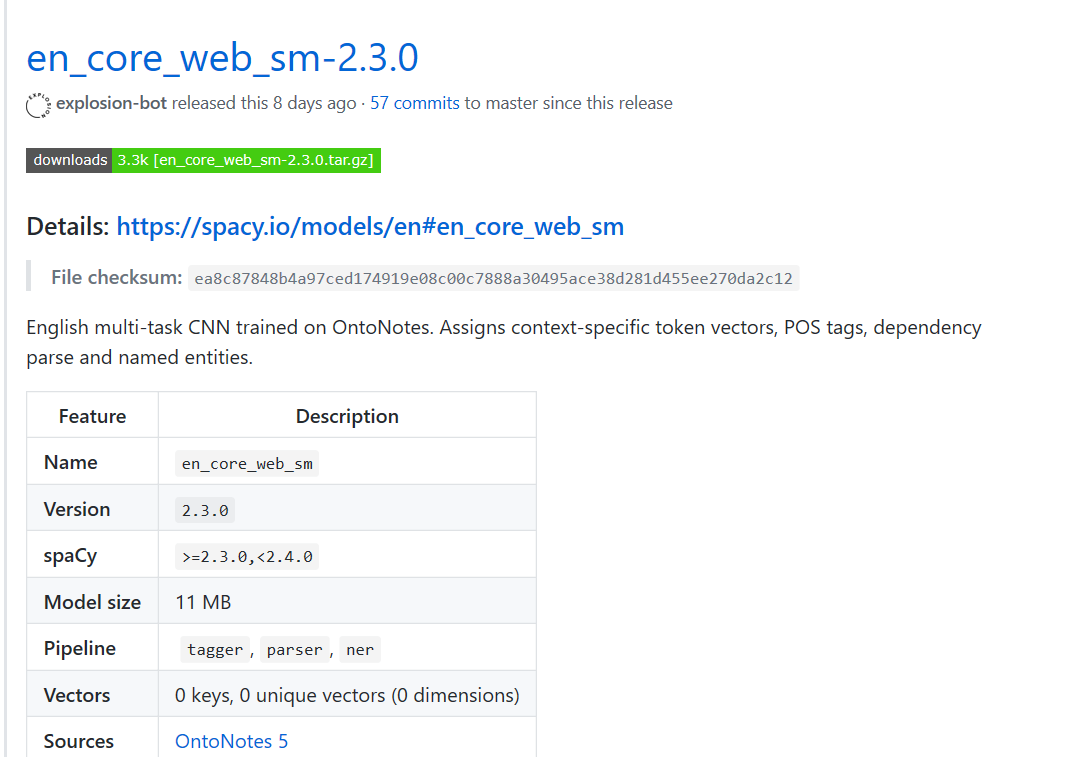This screenshot has height=757, width=1066.
Task: Open the spacy.io models details link
Action: click(371, 226)
